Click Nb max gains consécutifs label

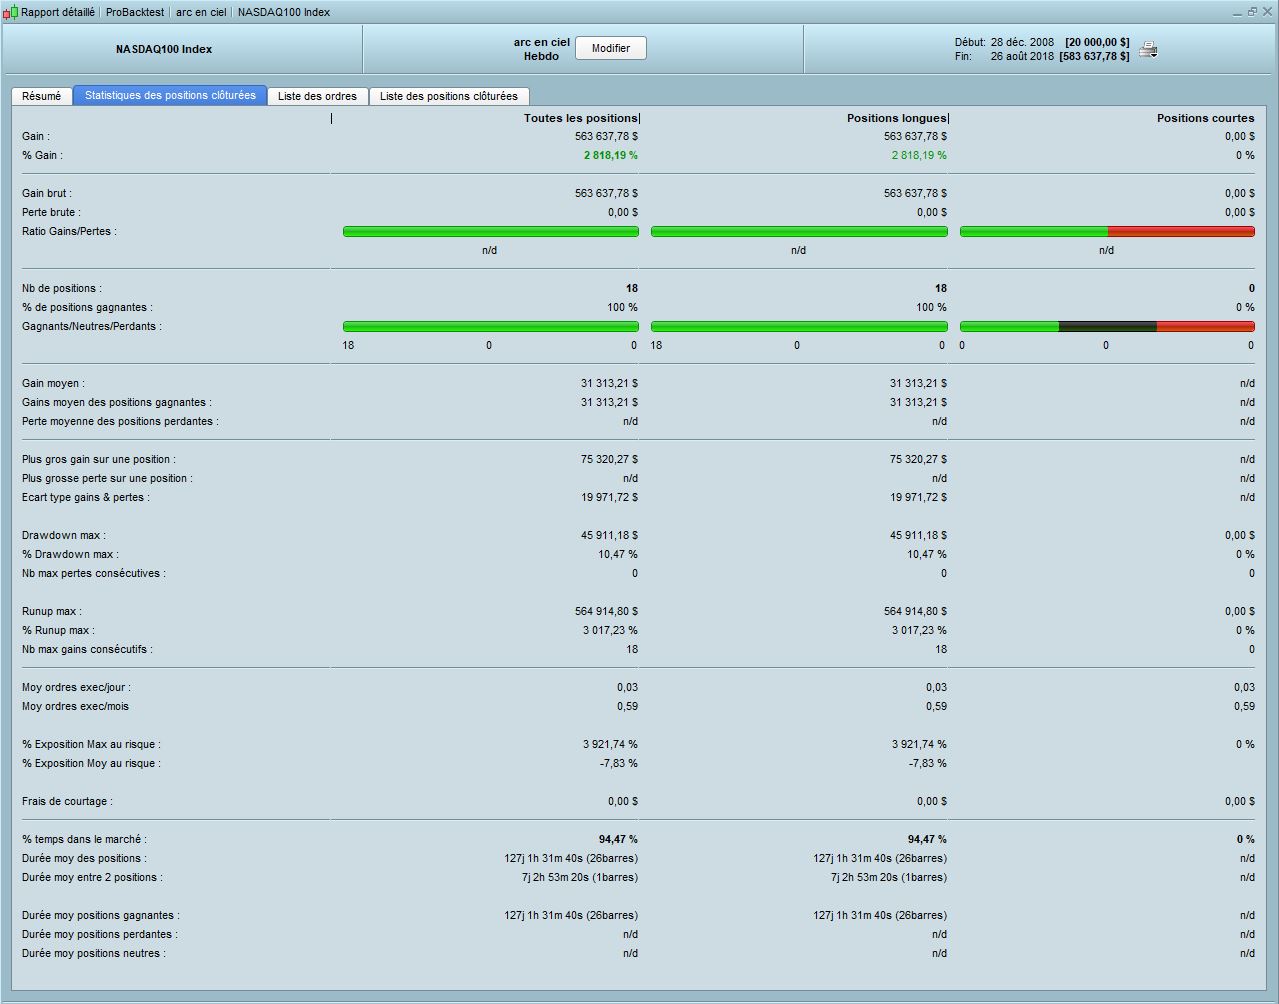pos(87,649)
